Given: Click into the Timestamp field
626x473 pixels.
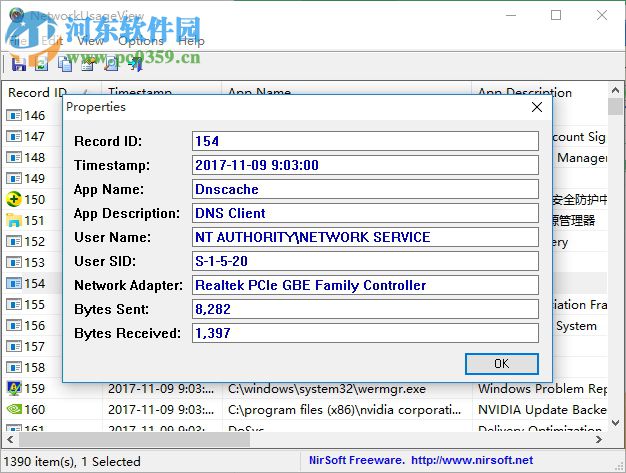Looking at the screenshot, I should pos(365,165).
